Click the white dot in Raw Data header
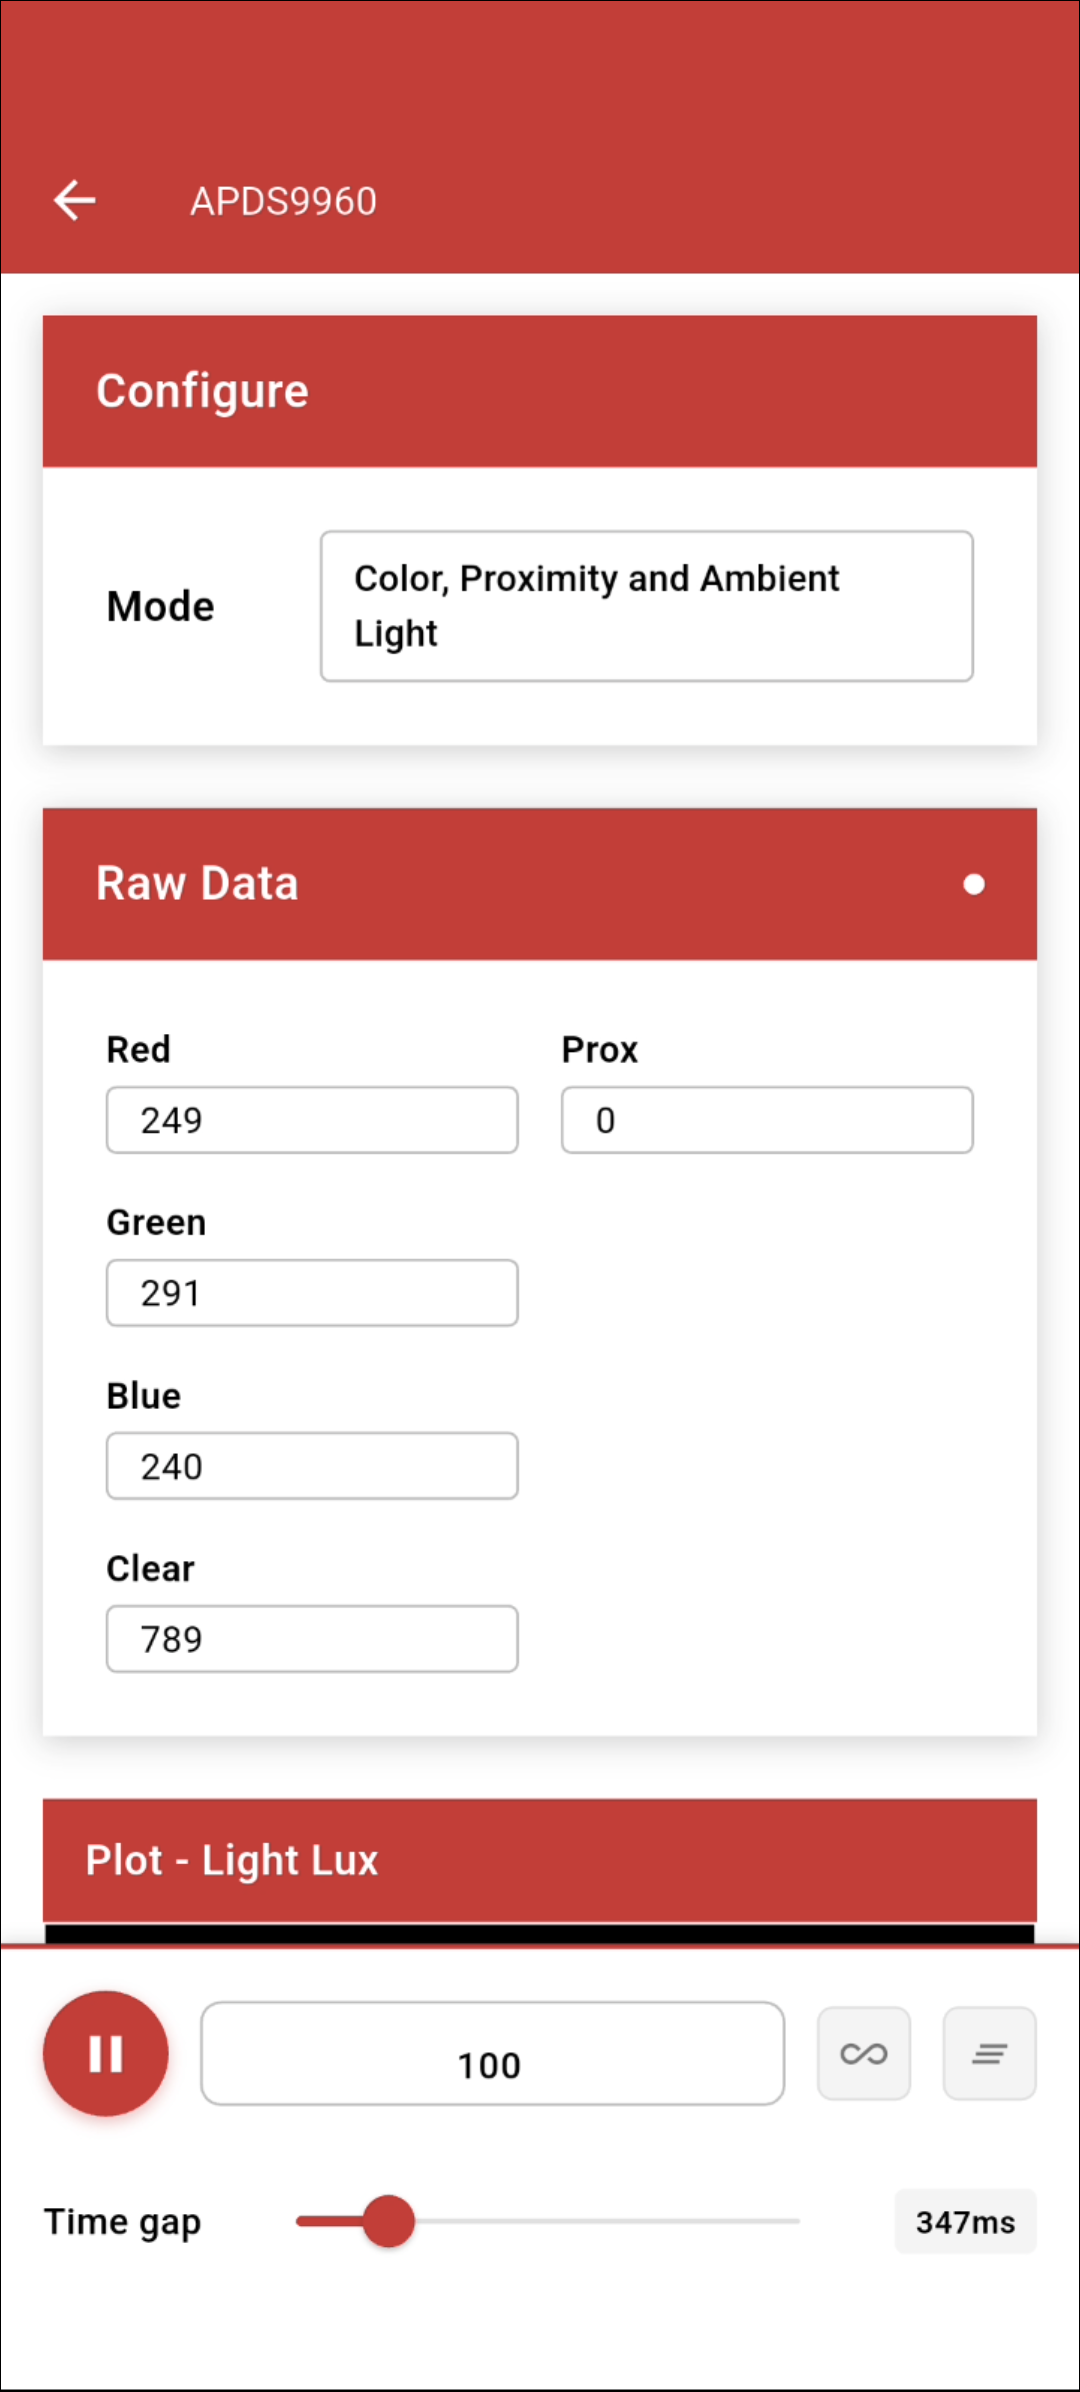1080x2392 pixels. tap(973, 885)
